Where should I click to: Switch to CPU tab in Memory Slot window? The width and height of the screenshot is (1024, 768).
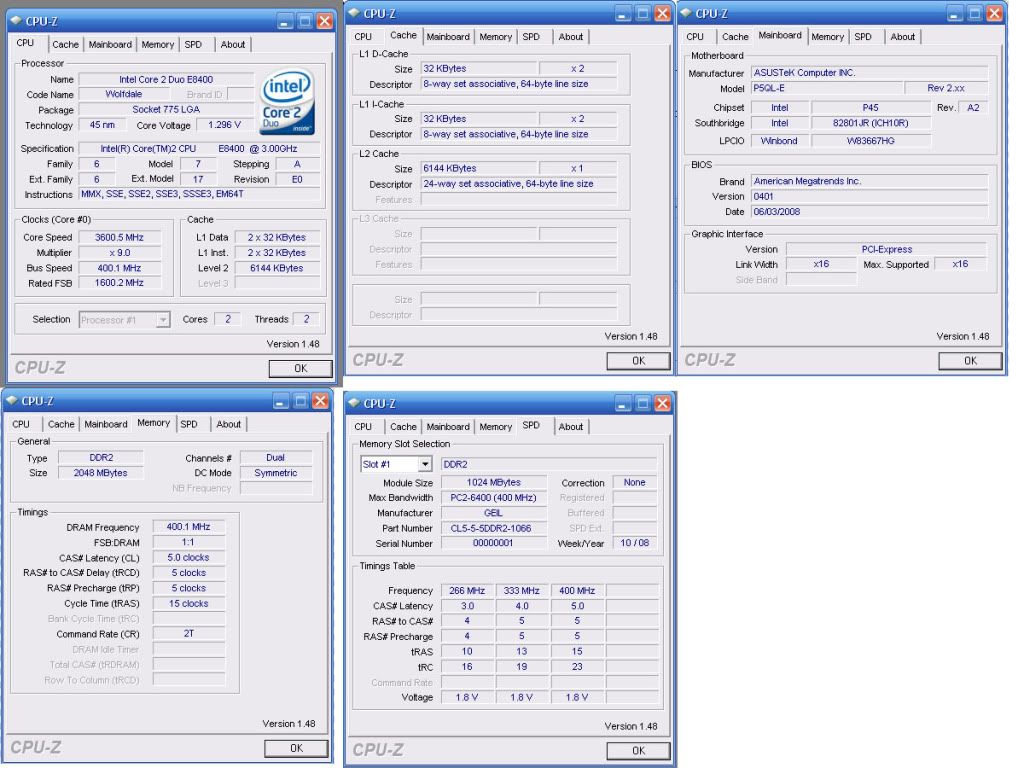pyautogui.click(x=363, y=427)
